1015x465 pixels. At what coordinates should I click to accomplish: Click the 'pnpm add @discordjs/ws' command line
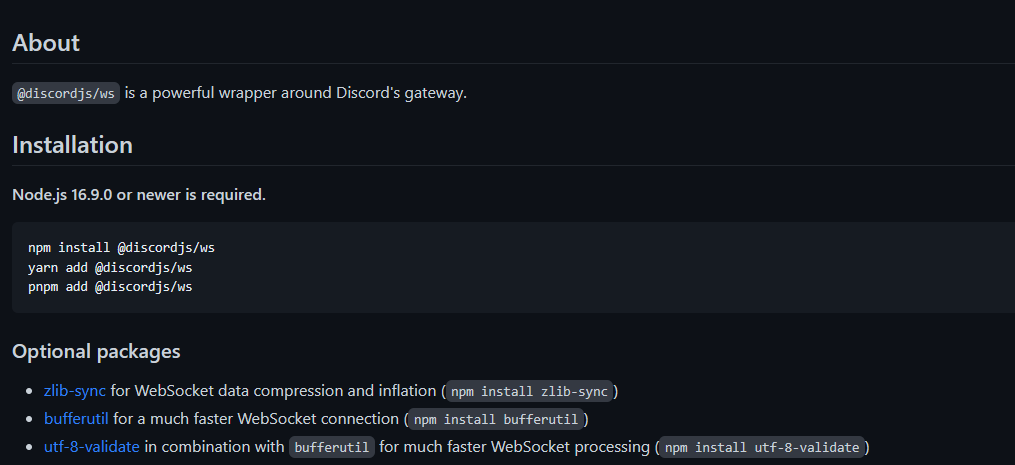pyautogui.click(x=110, y=286)
